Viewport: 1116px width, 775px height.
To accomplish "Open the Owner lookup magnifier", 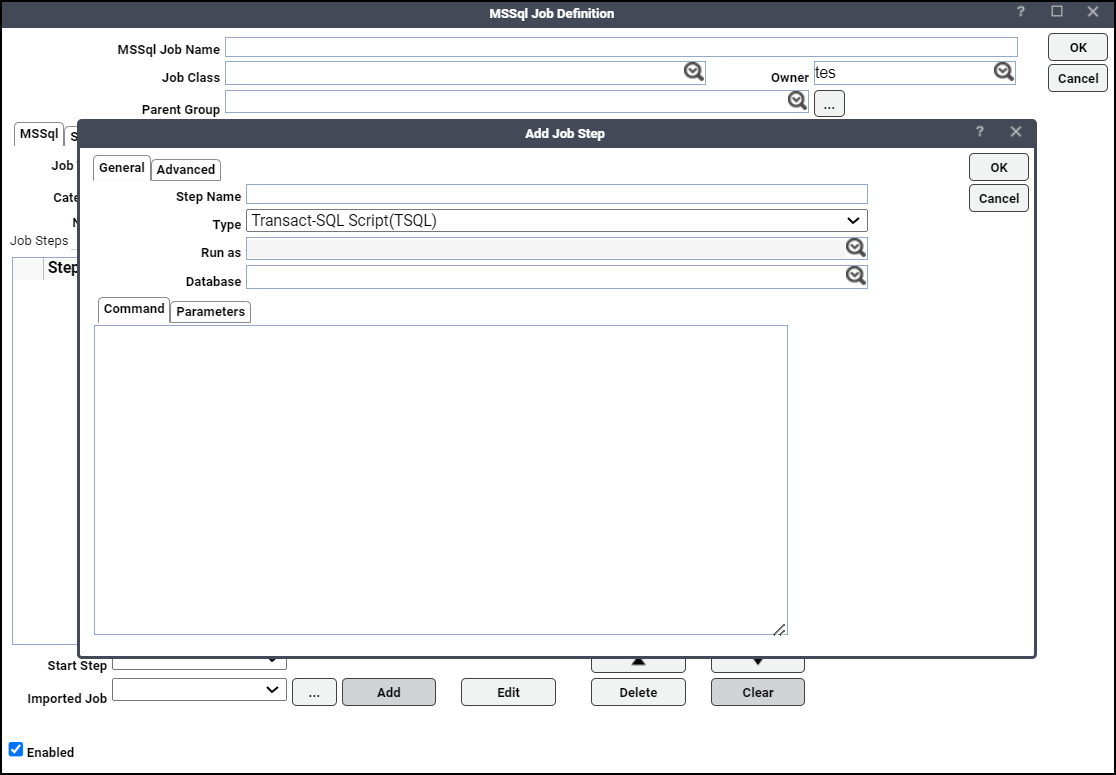I will pyautogui.click(x=1004, y=72).
